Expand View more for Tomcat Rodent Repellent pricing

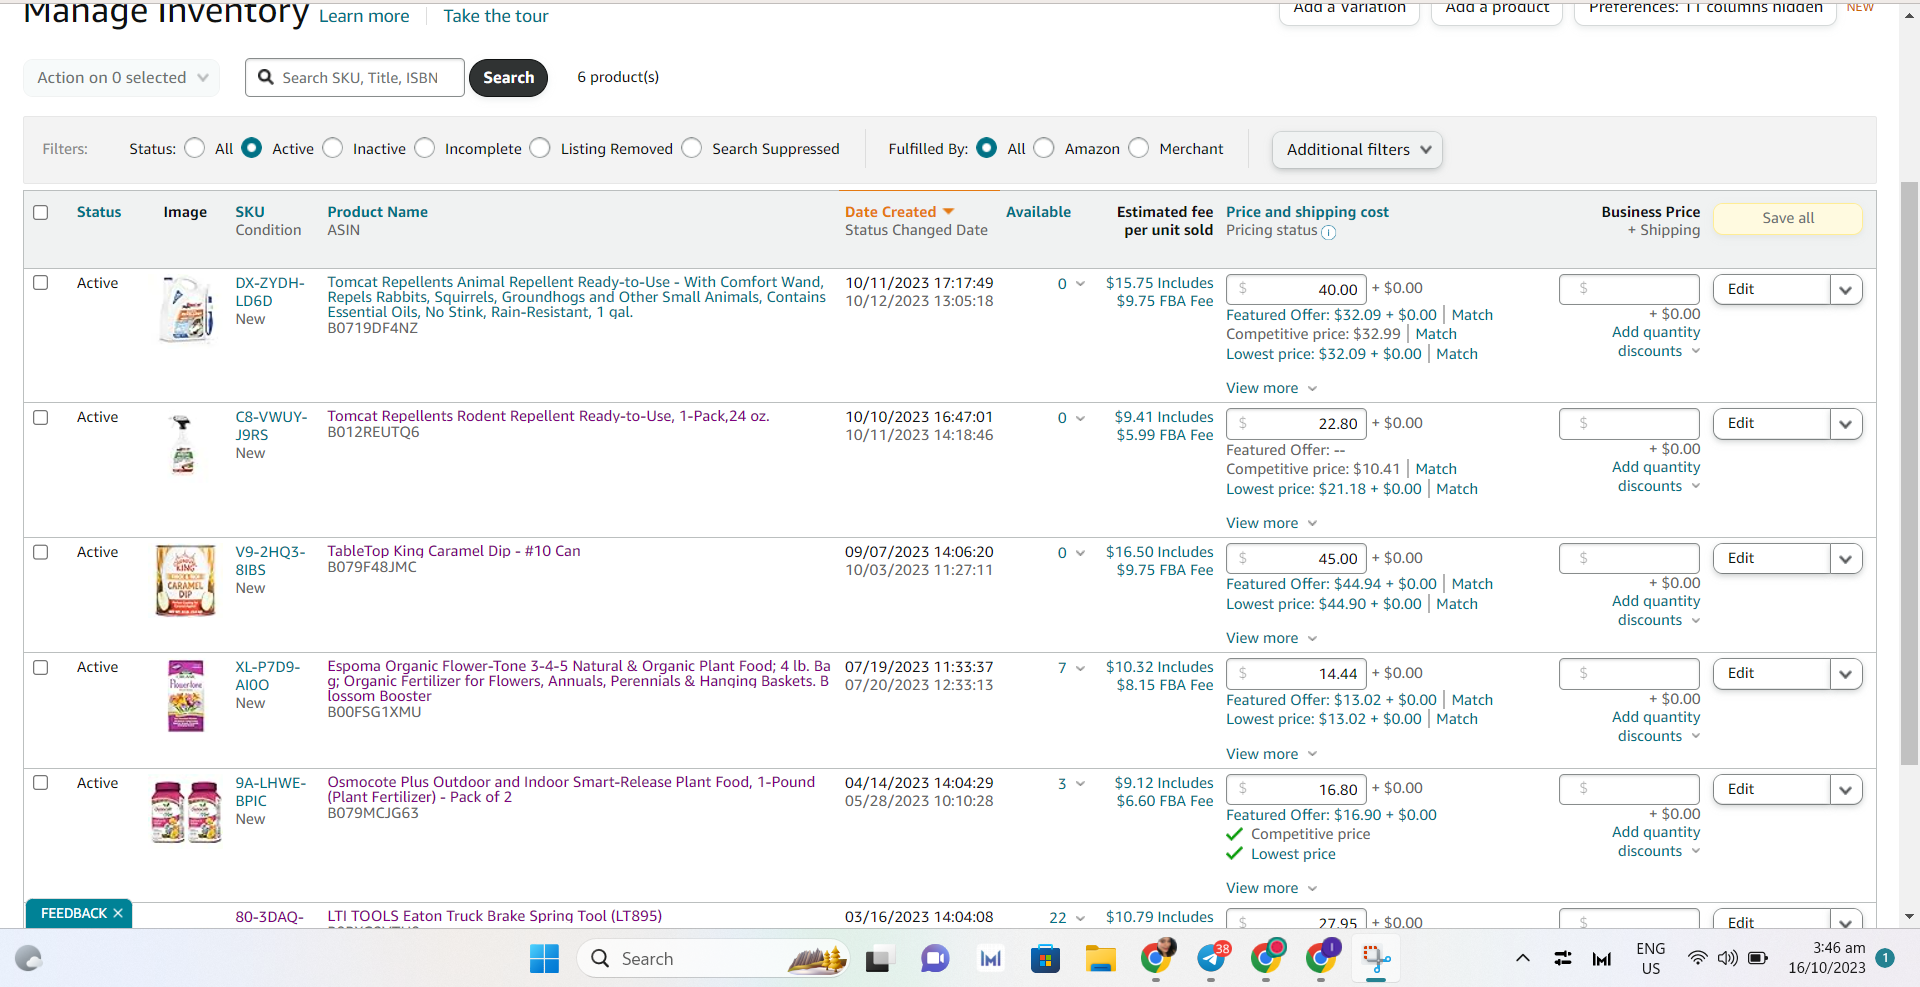[1272, 523]
